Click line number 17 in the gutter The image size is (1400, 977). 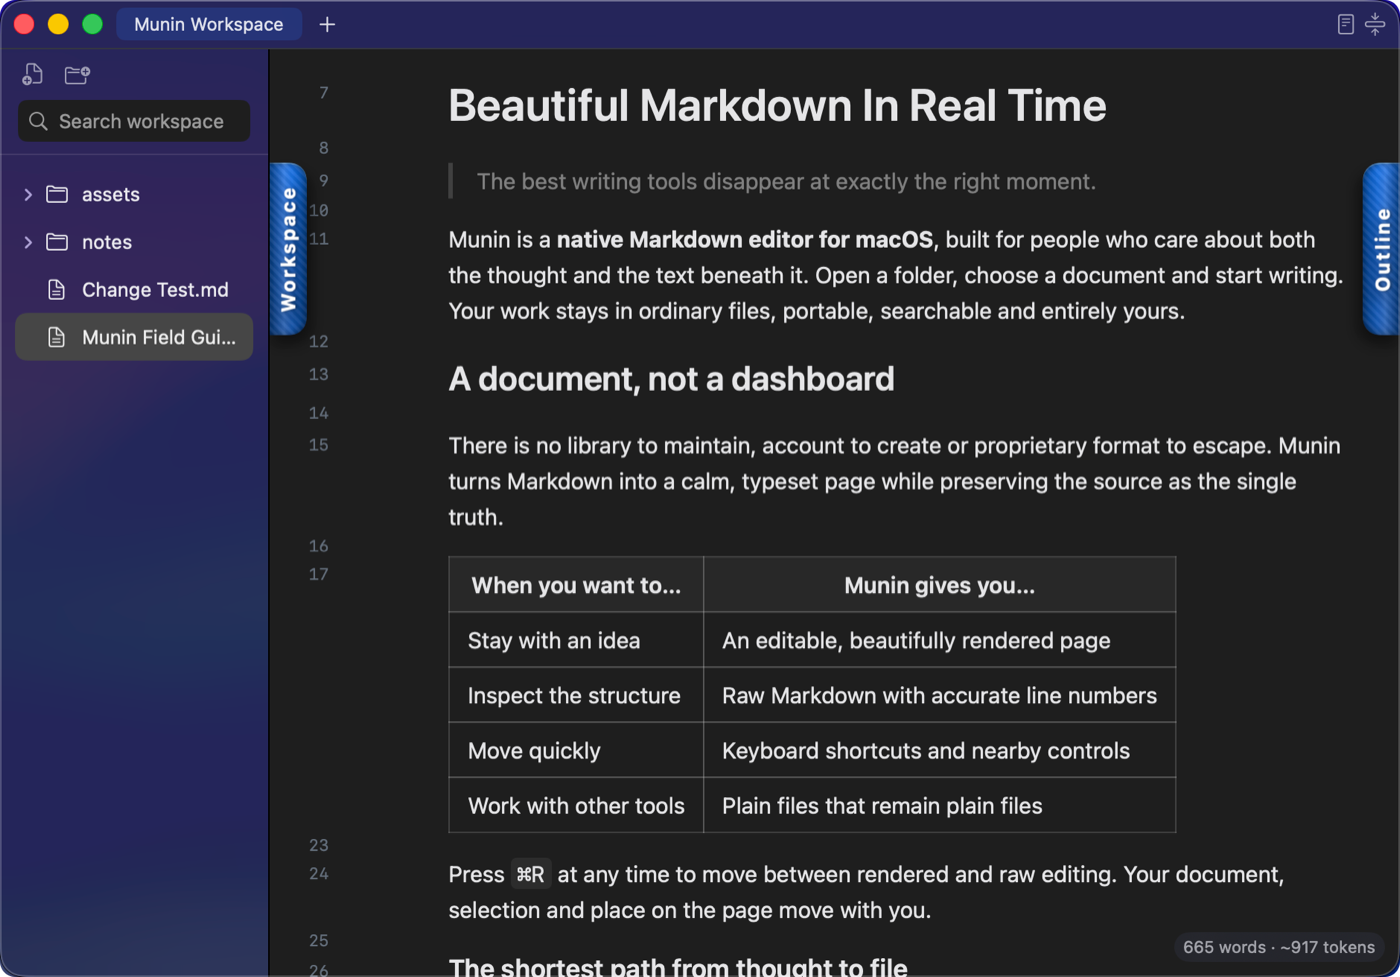click(319, 574)
